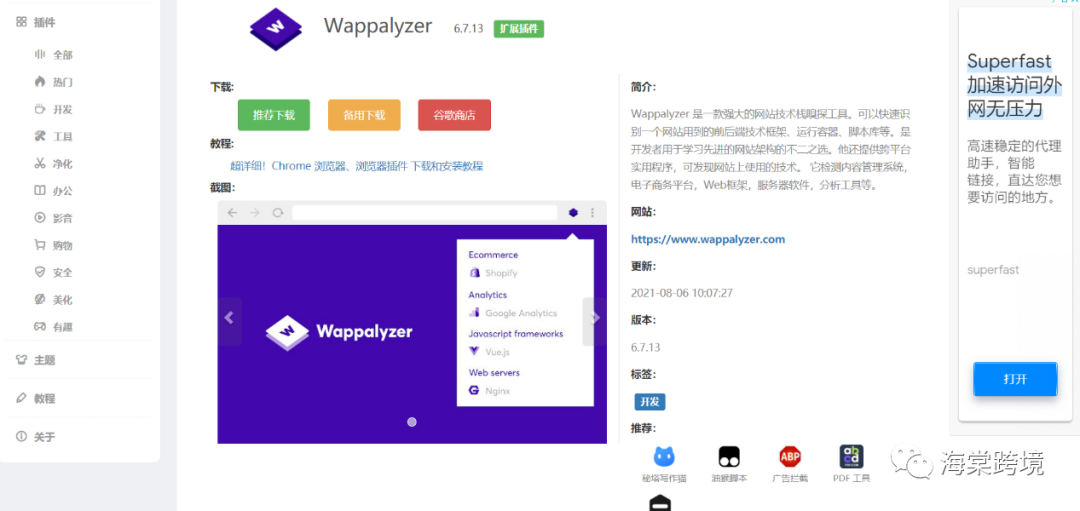This screenshot has height=511, width=1080.
Task: Click the Wappalyzer title heading
Action: click(x=377, y=25)
